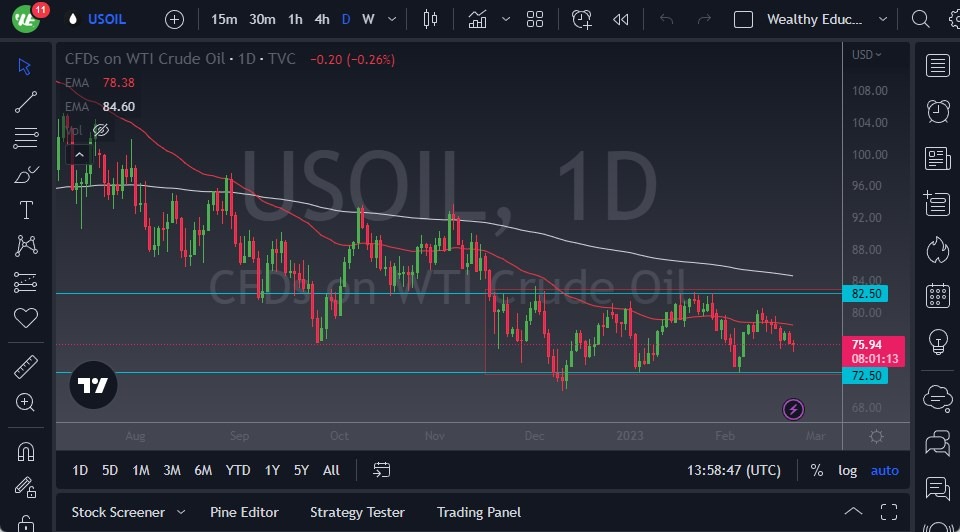Select the text annotation tool
This screenshot has height=532, width=960.
pos(26,210)
